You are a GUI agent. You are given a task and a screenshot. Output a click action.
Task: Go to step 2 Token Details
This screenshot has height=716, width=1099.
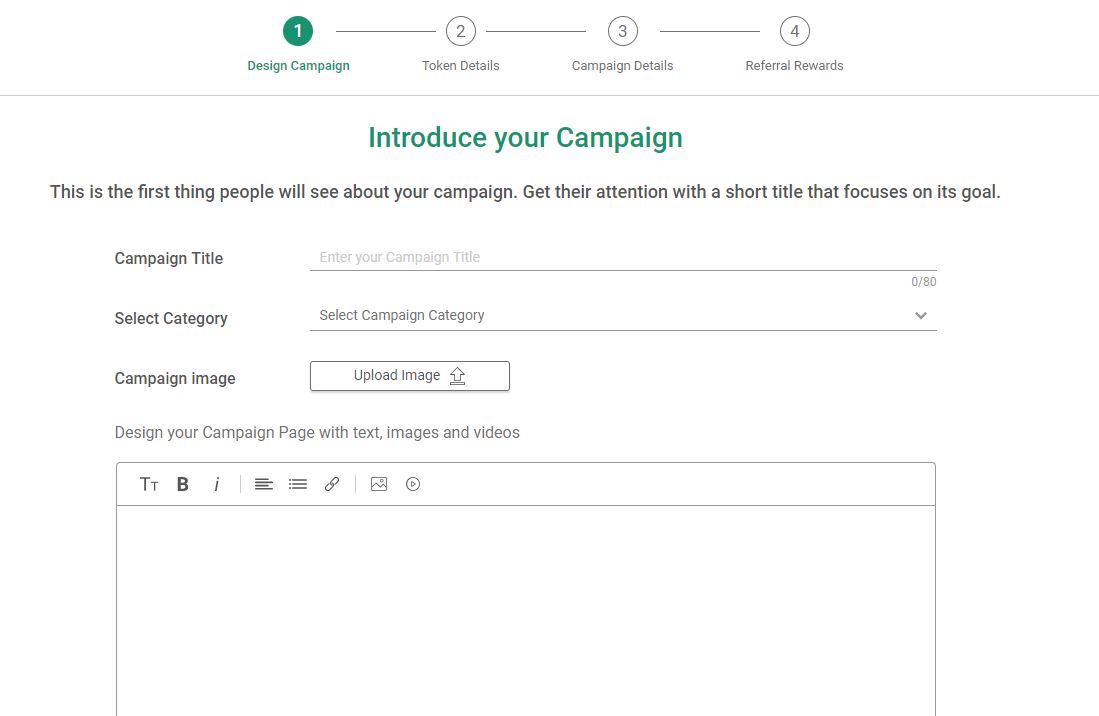[x=460, y=31]
